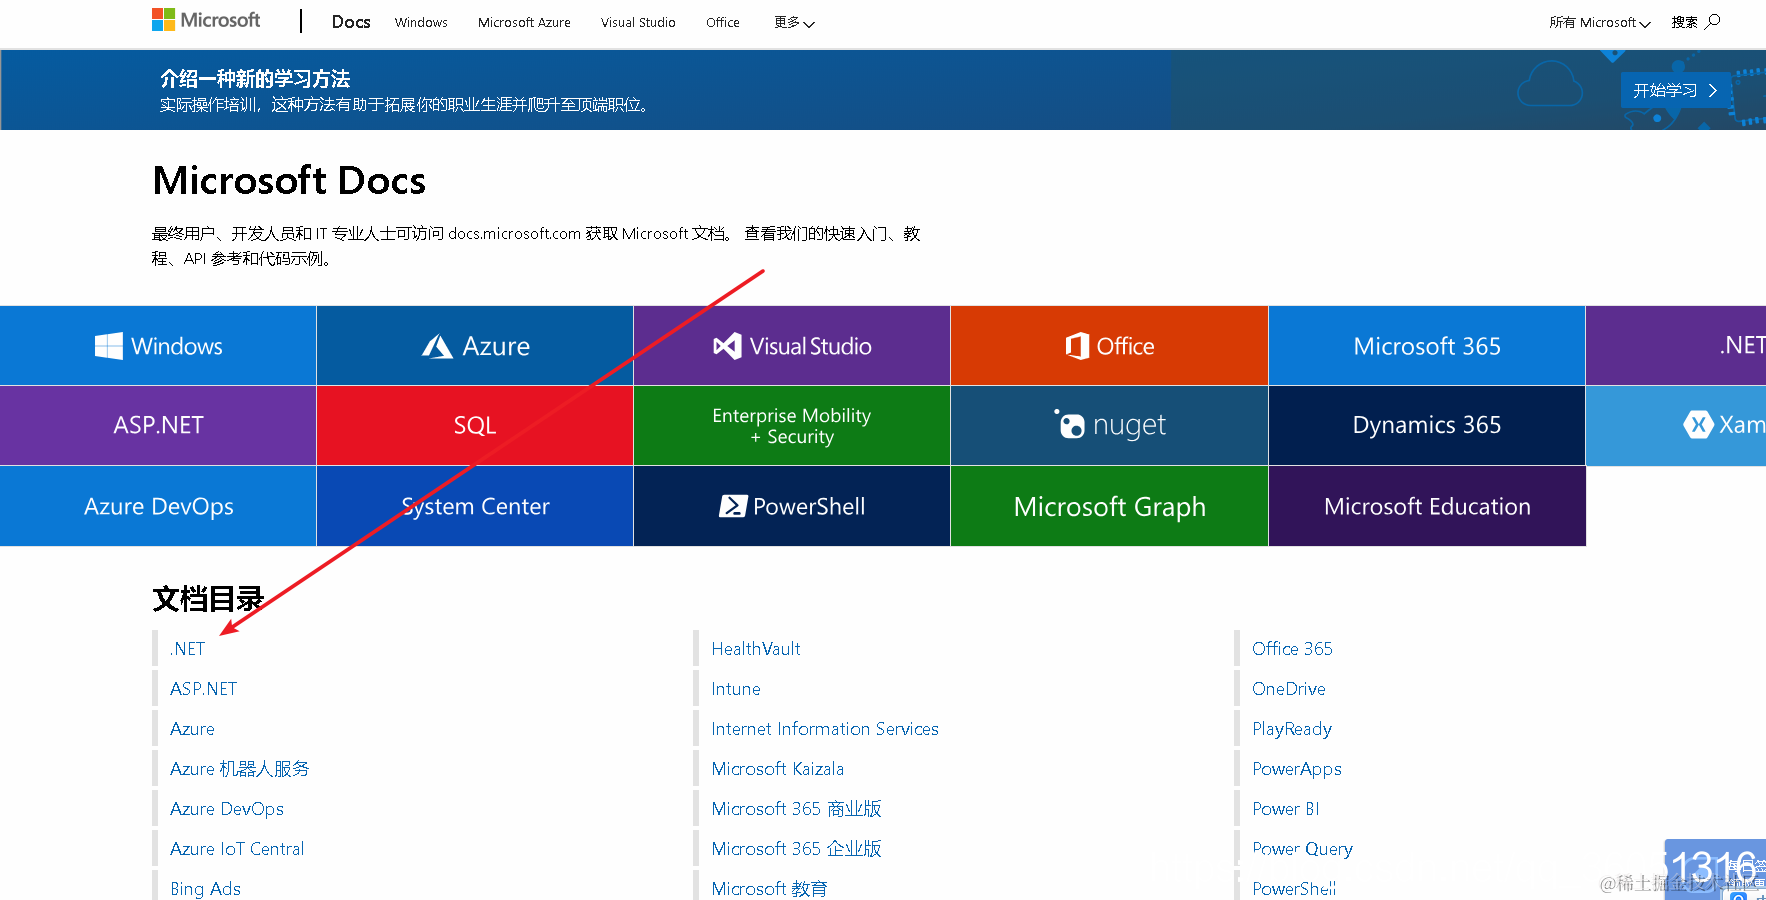Open the .NET documentation link

click(x=186, y=648)
